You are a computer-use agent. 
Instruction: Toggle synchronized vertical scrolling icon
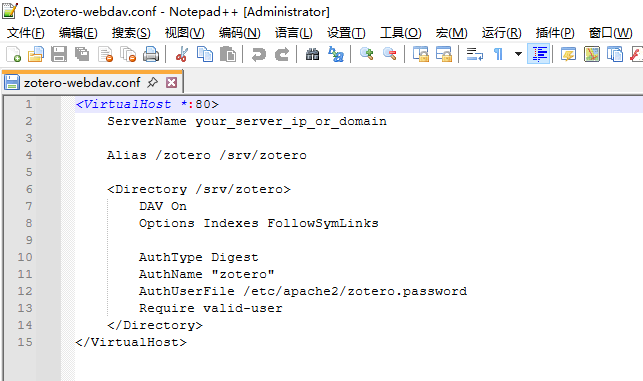(x=420, y=54)
